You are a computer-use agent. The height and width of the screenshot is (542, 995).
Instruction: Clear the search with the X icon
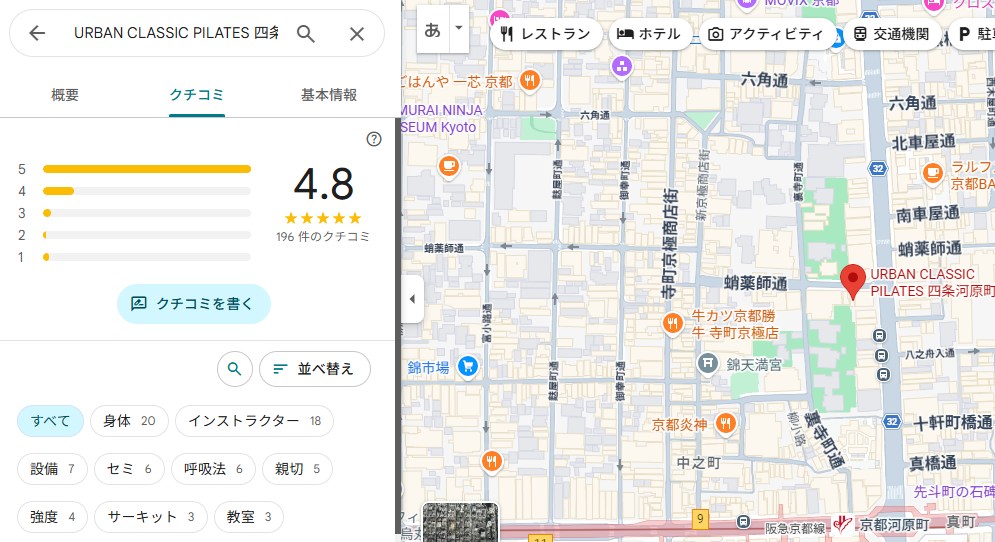[357, 33]
